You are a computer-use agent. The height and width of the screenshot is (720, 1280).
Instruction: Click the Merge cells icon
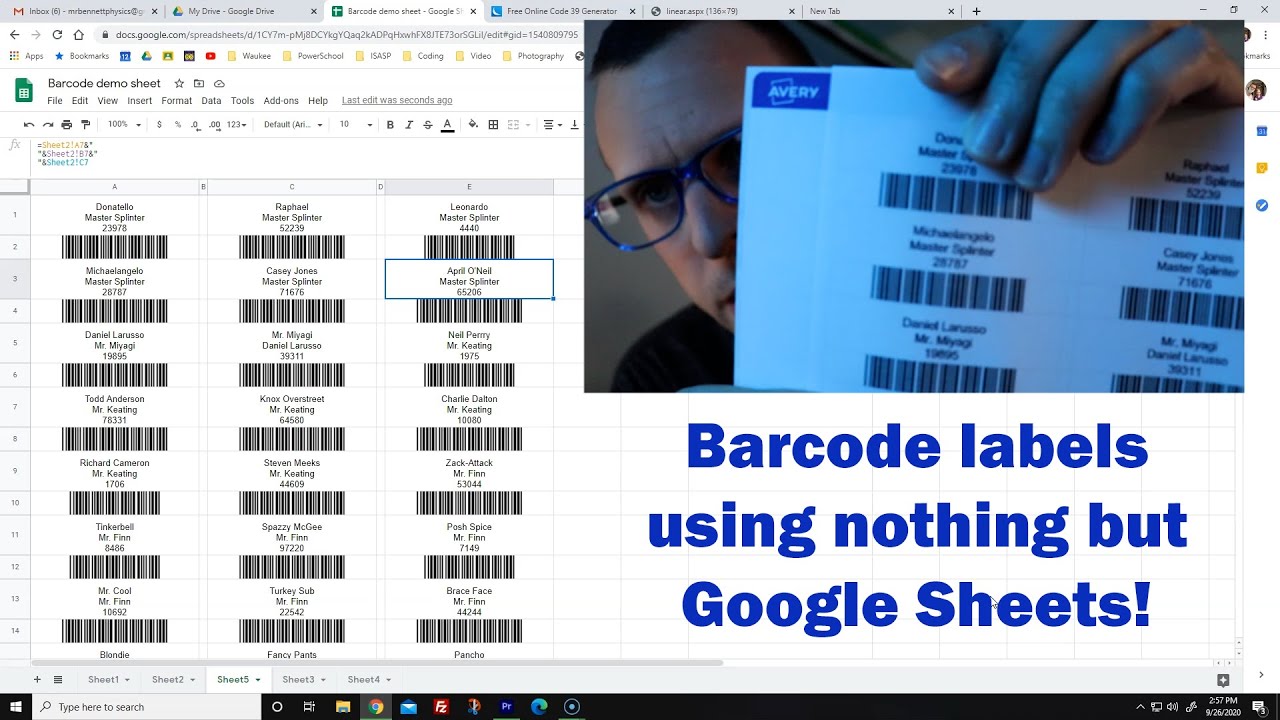513,125
